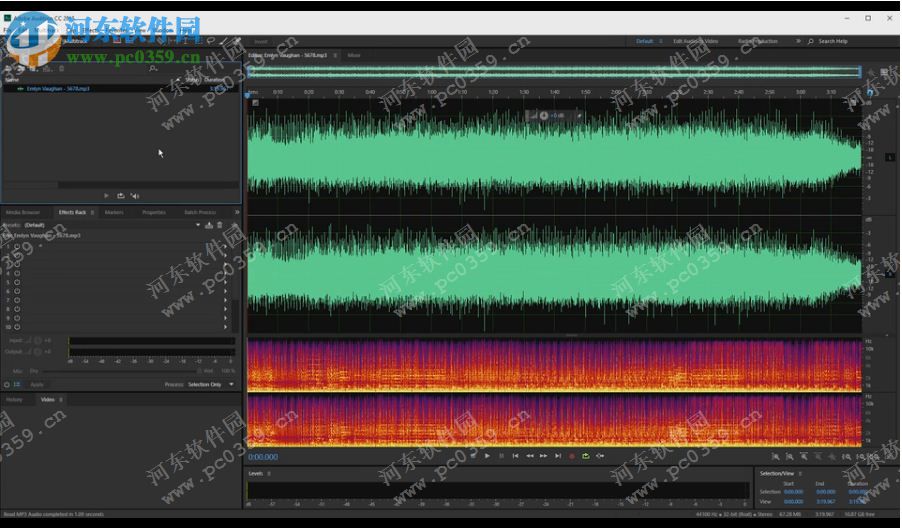The width and height of the screenshot is (902, 528).
Task: Click 1:00 on the timeline ruler
Action: [x=431, y=92]
